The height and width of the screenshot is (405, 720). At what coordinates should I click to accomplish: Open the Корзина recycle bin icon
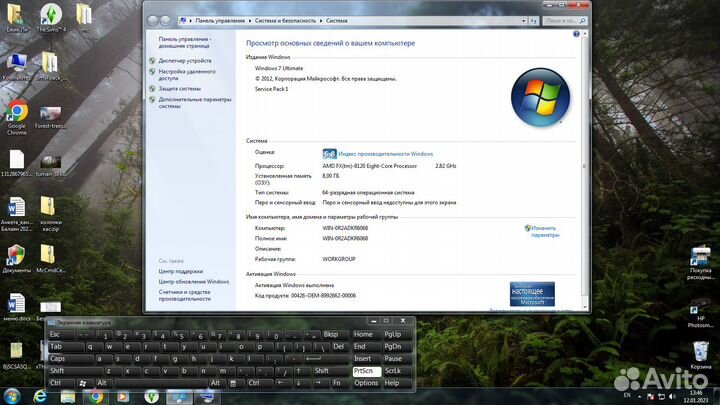pyautogui.click(x=701, y=355)
